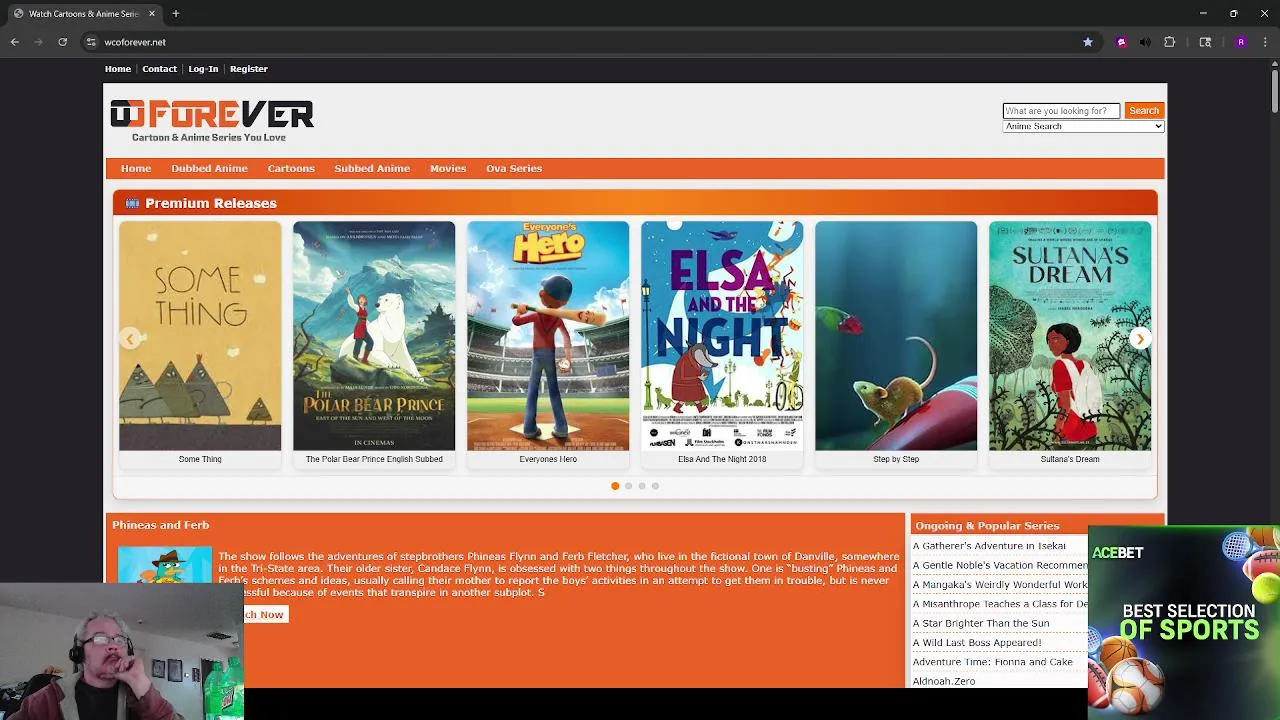This screenshot has width=1280, height=720.
Task: Open the Some Thing poster
Action: point(200,336)
